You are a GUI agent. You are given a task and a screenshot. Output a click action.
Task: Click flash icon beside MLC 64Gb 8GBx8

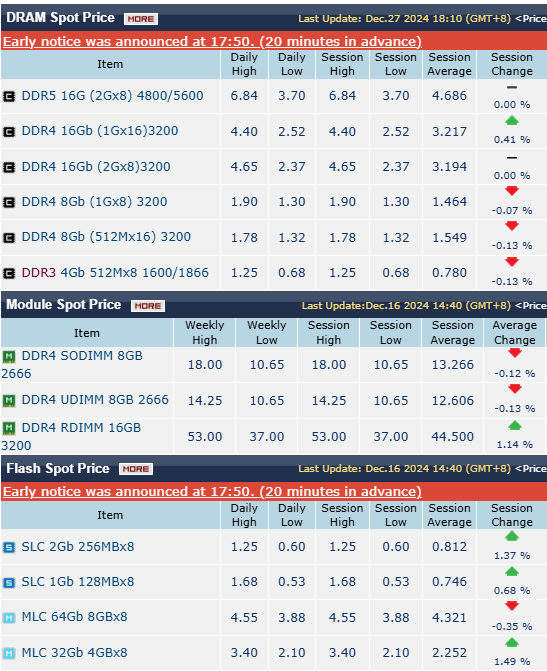(x=9, y=618)
